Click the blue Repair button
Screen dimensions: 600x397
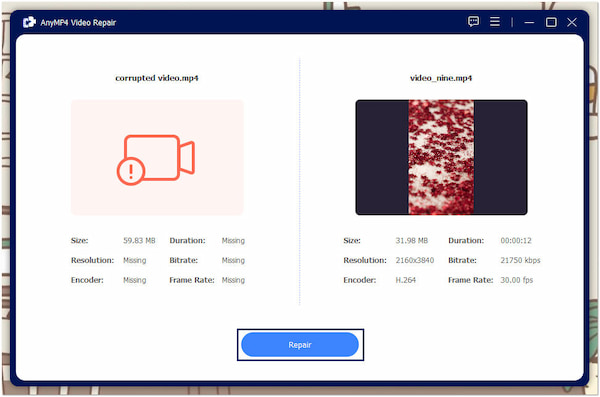point(300,345)
